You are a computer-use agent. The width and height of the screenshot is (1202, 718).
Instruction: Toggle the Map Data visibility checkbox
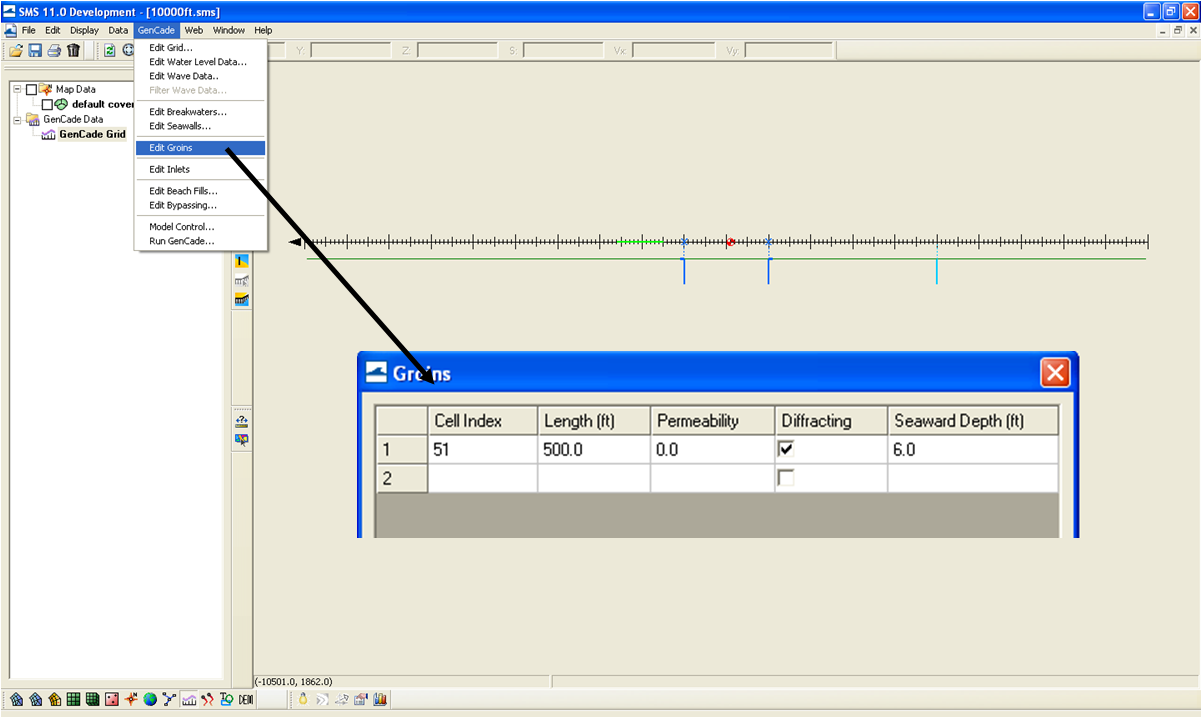coord(31,89)
